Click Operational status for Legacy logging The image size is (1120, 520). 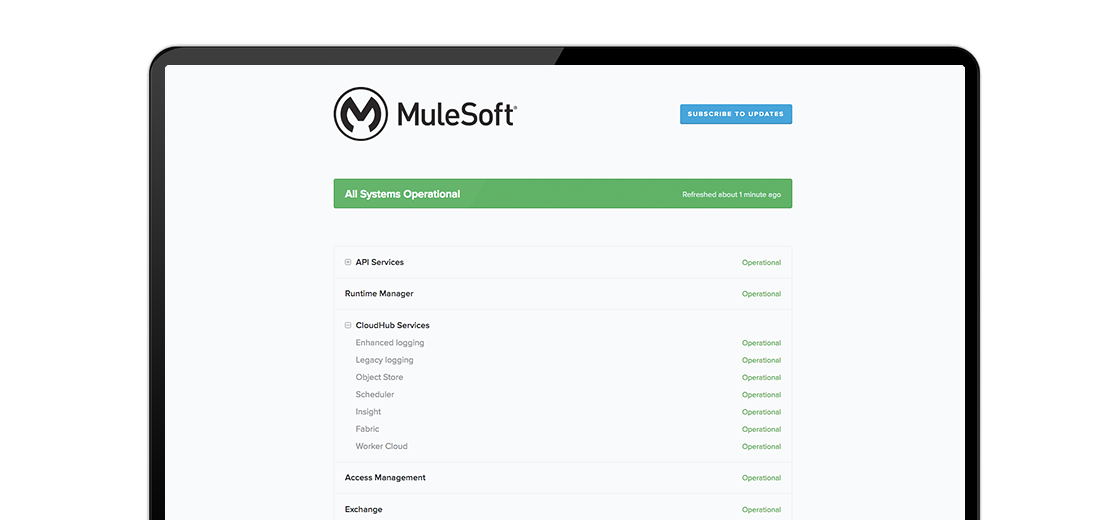(761, 360)
